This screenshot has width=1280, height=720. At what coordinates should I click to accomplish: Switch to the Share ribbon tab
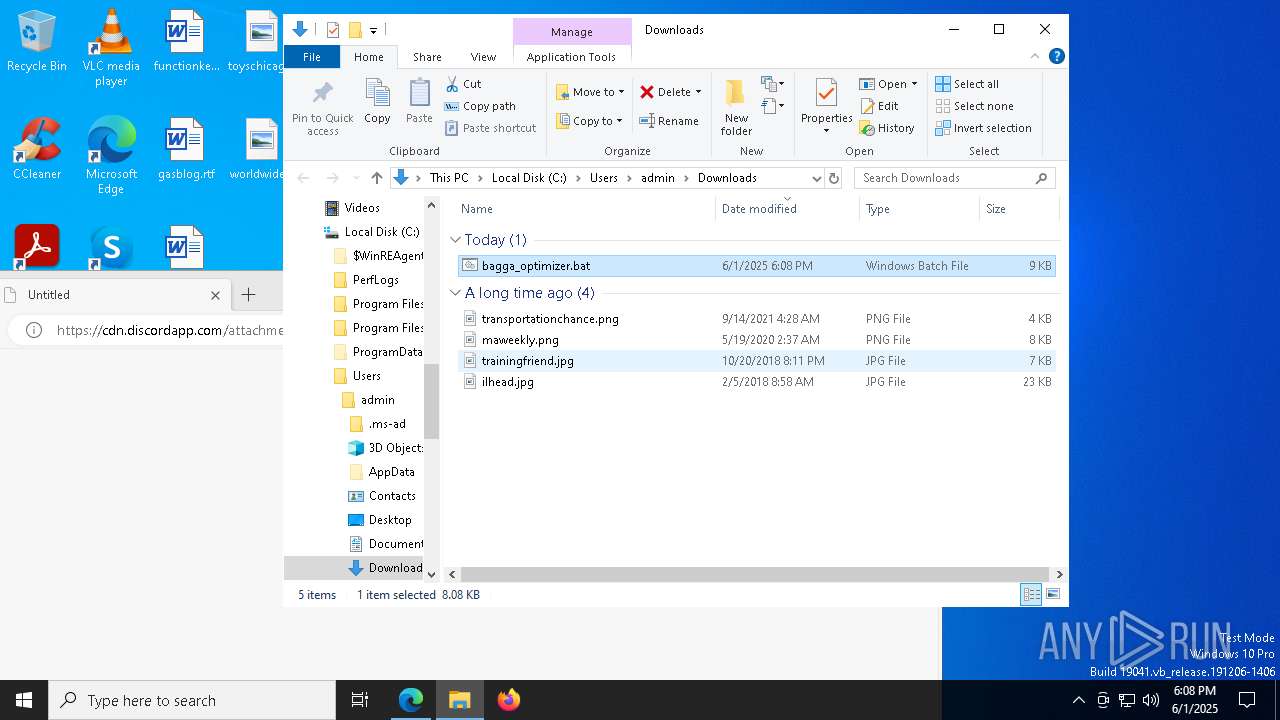427,57
